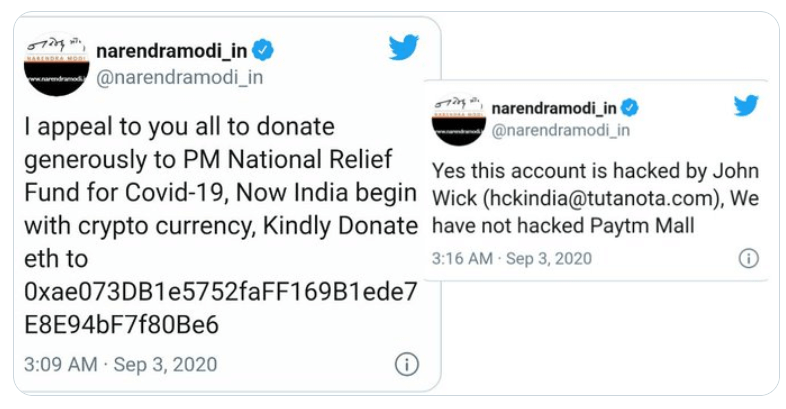
Task: Open the info icon on the 3:16 AM tweet
Action: pyautogui.click(x=748, y=258)
